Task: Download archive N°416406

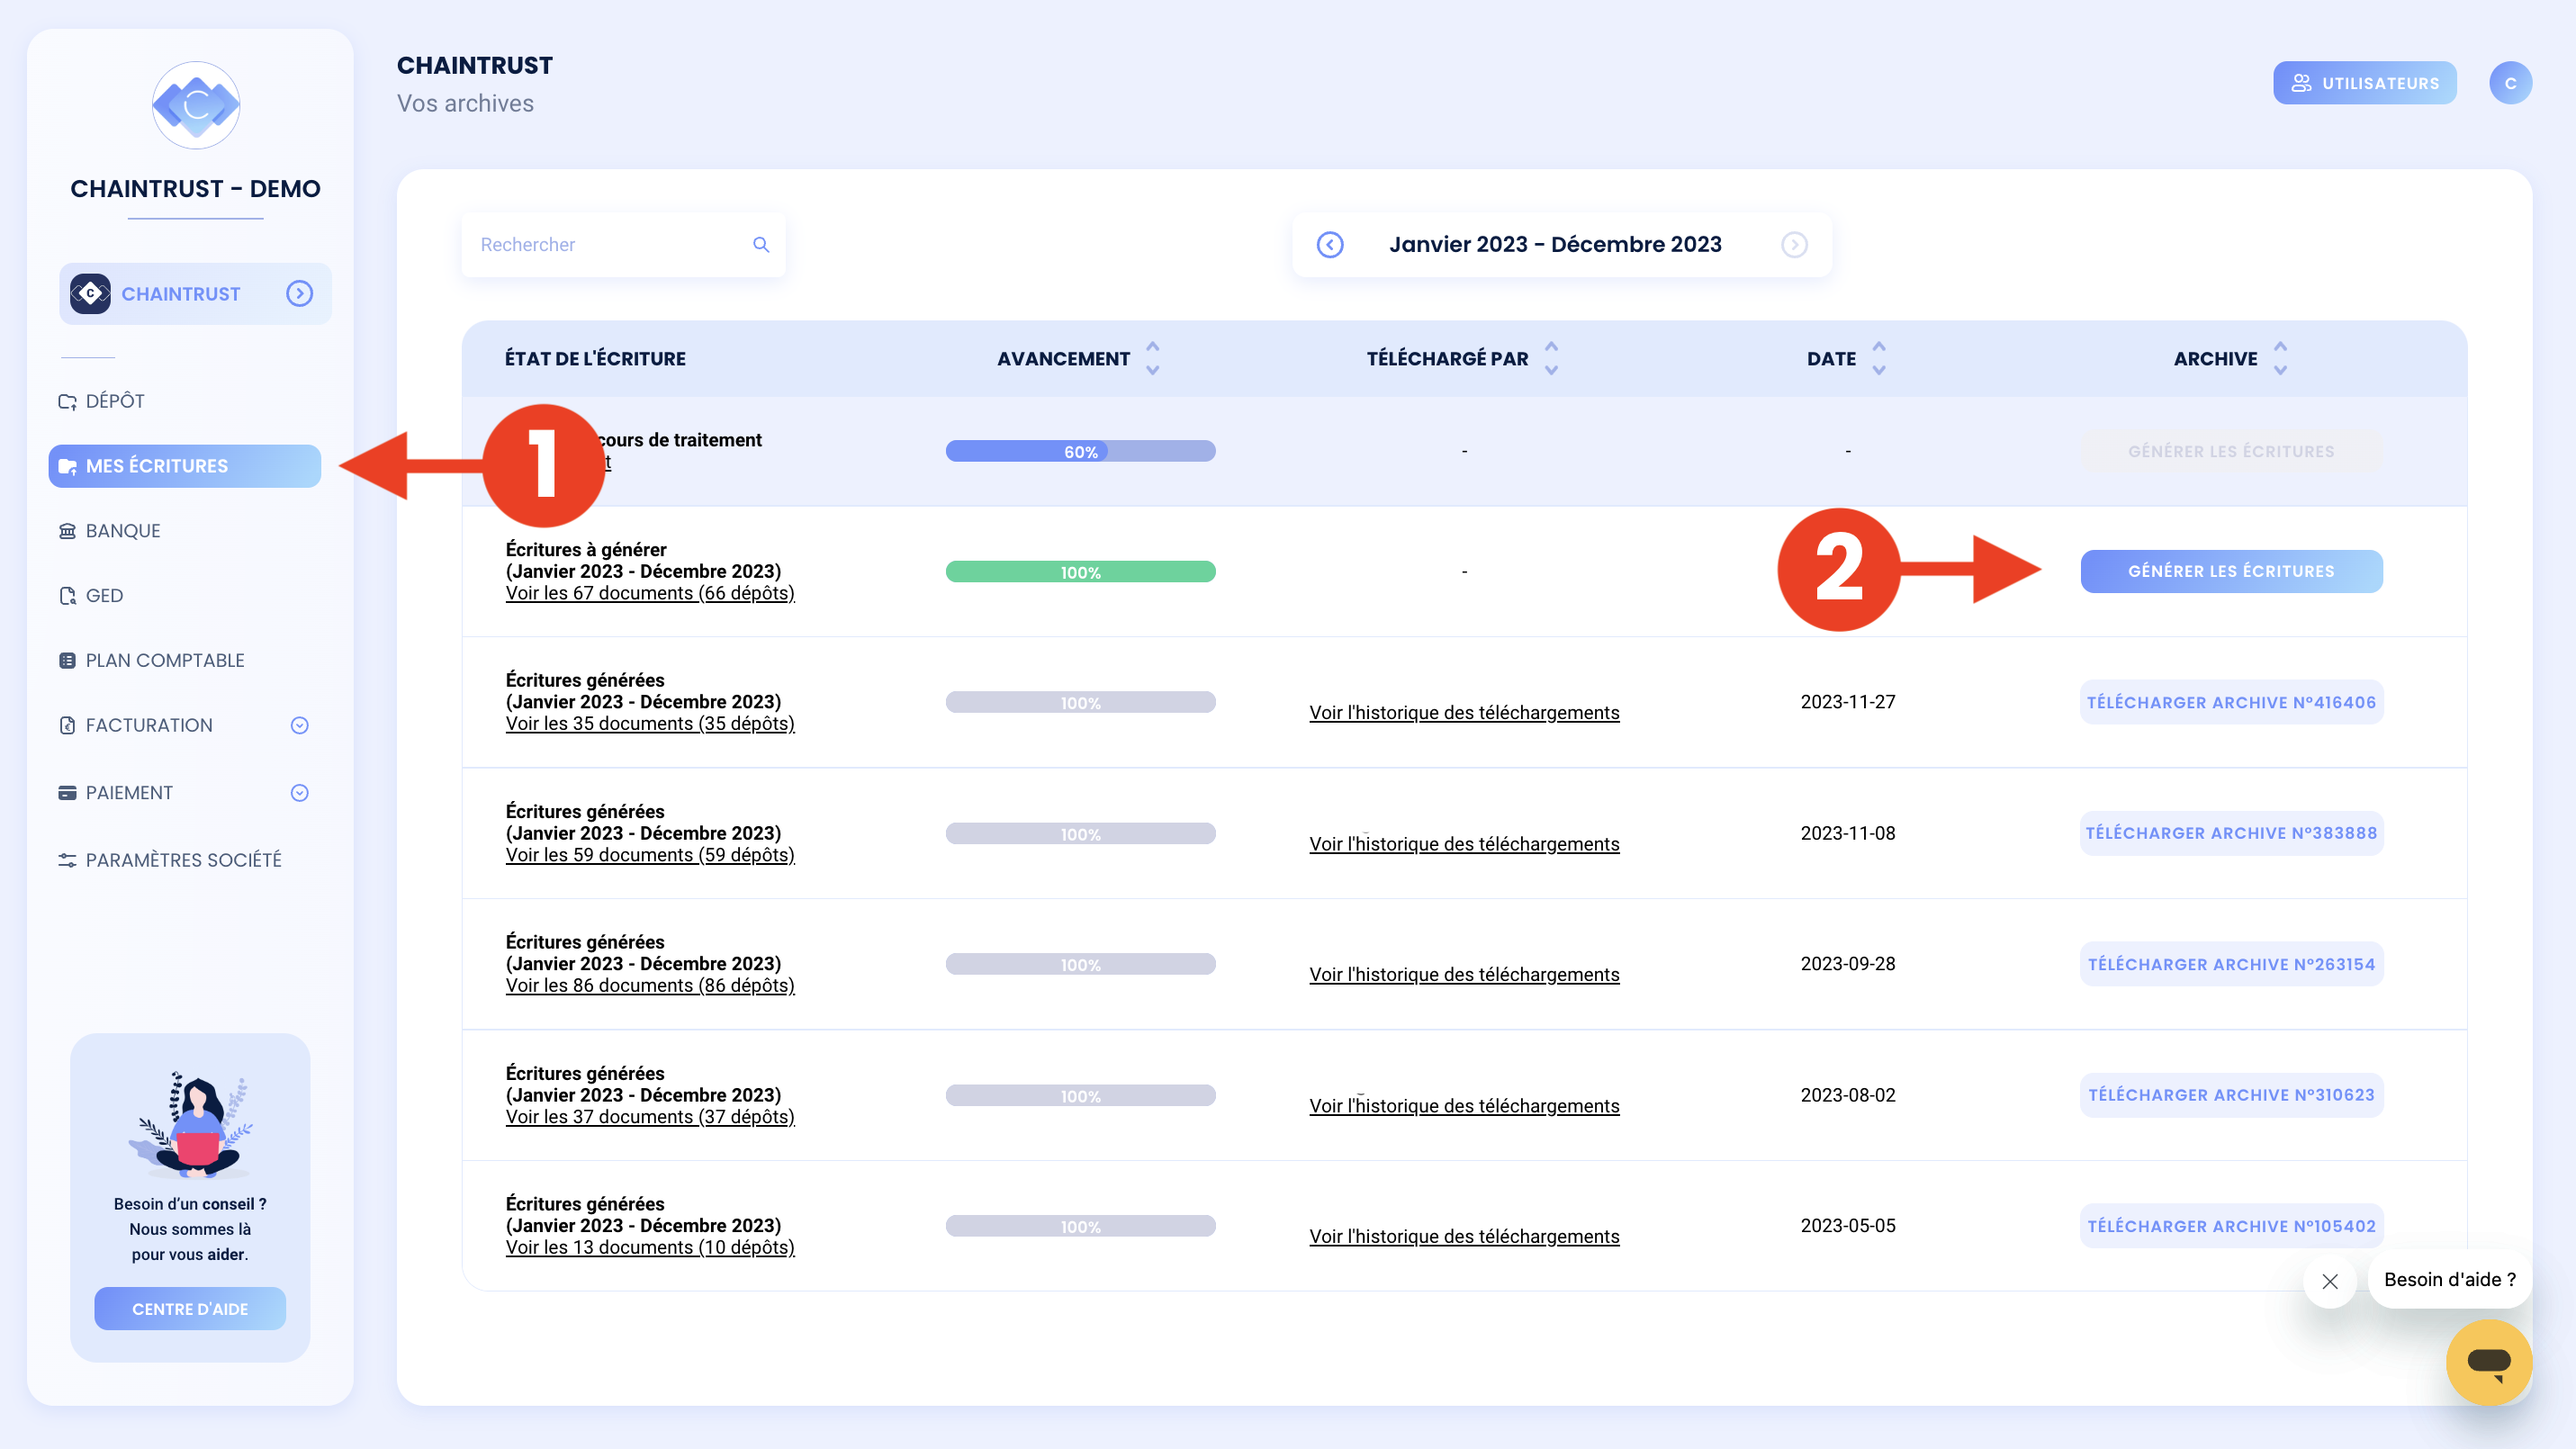Action: 2231,703
